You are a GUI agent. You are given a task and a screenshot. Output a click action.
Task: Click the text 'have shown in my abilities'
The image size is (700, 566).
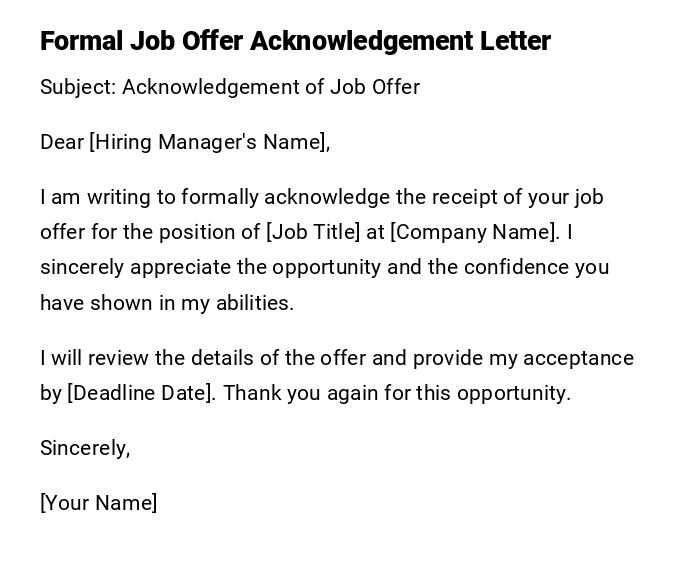click(x=166, y=303)
